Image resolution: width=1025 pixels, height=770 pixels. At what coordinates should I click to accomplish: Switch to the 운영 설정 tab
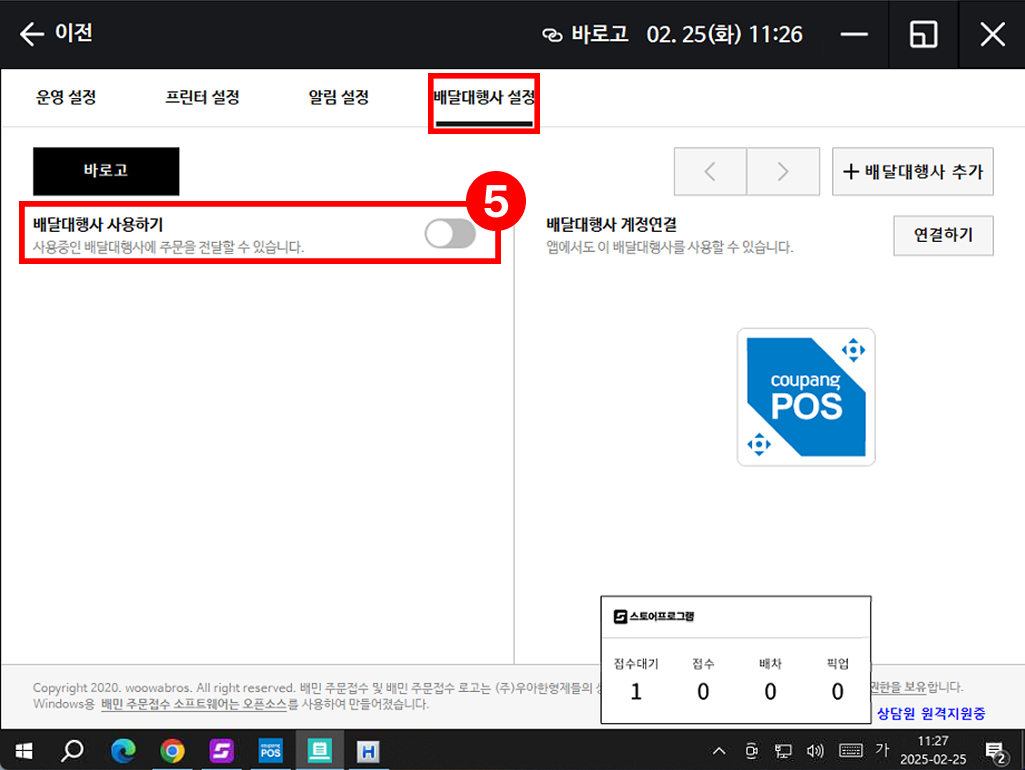pyautogui.click(x=66, y=98)
